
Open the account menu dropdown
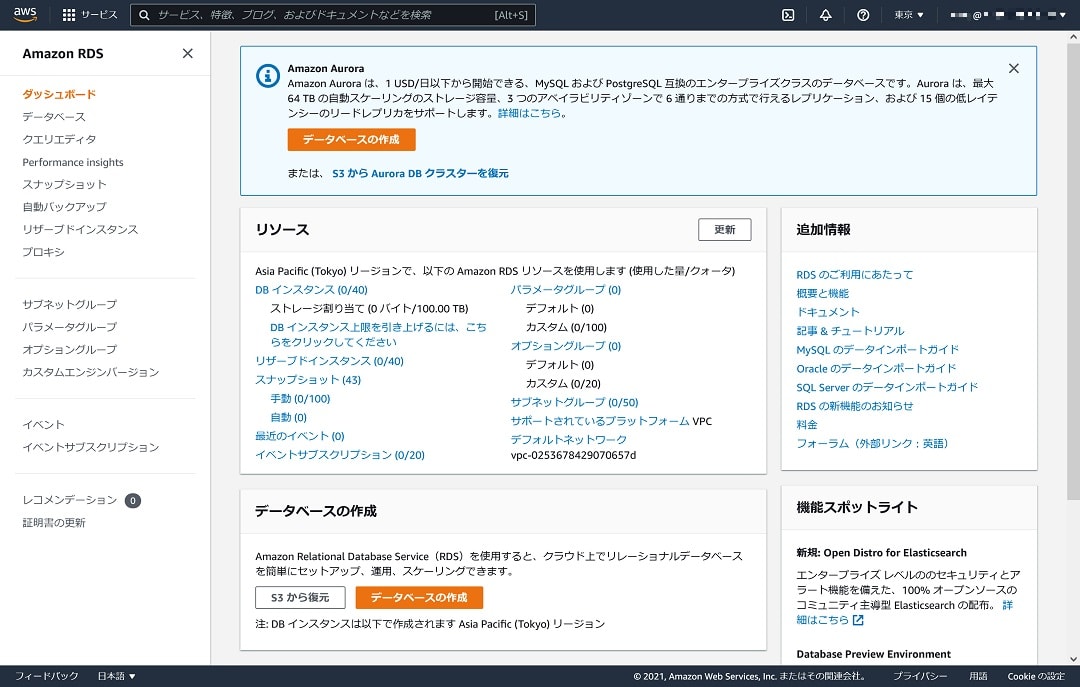[x=1008, y=15]
